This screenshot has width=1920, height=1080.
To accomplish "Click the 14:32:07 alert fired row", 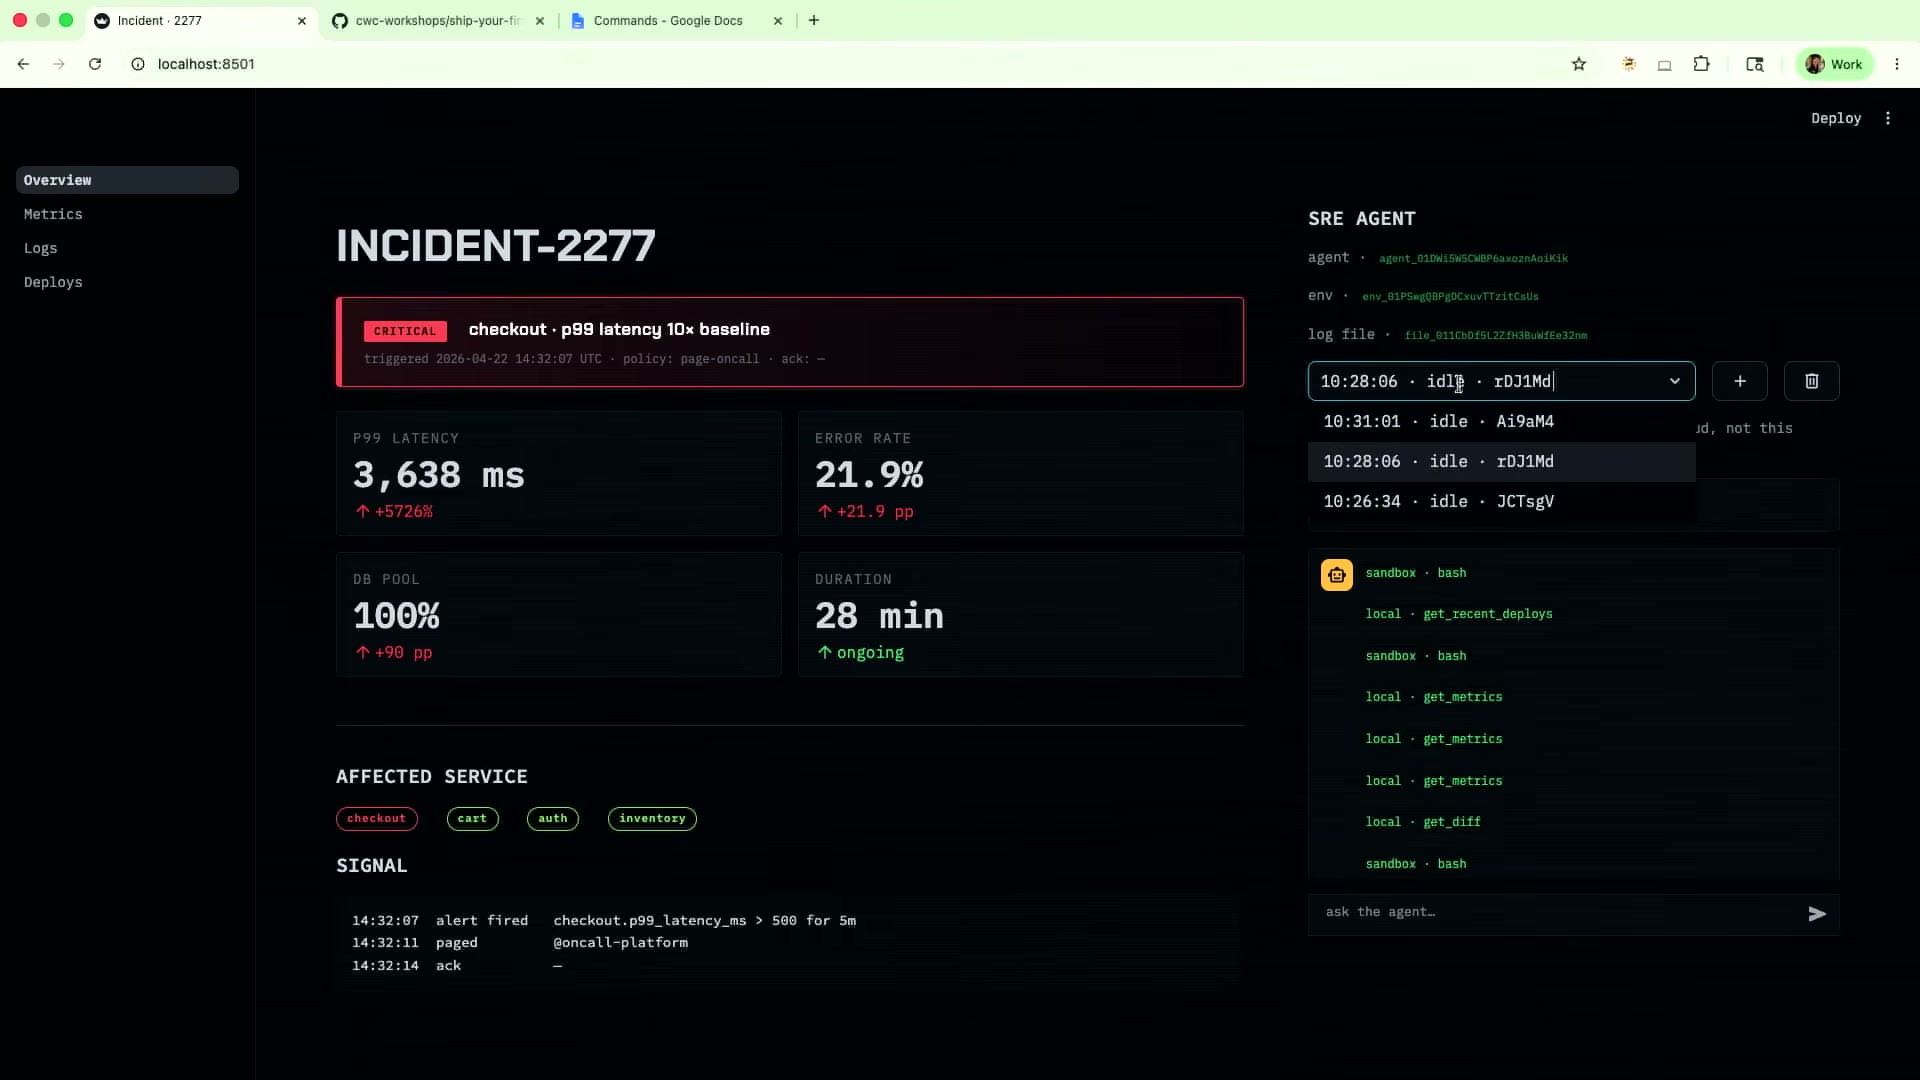I will [604, 920].
